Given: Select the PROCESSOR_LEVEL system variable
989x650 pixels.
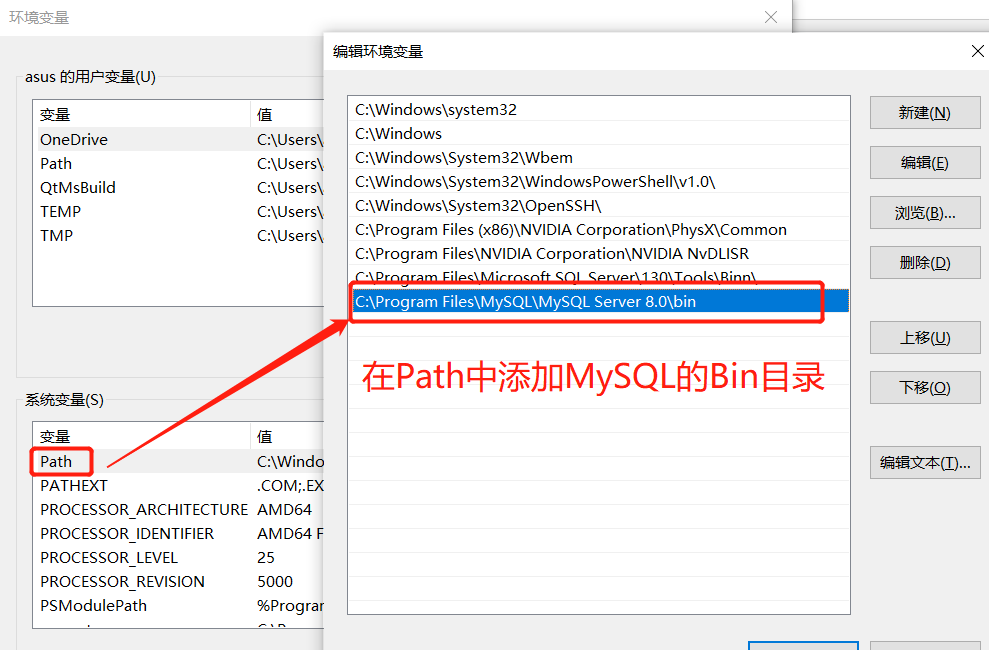Looking at the screenshot, I should coord(181,557).
